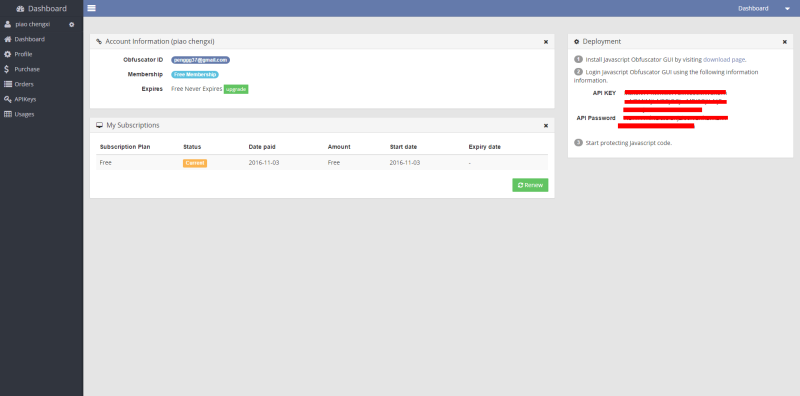This screenshot has width=800, height=396.
Task: Click the orange Current status label
Action: [x=195, y=163]
